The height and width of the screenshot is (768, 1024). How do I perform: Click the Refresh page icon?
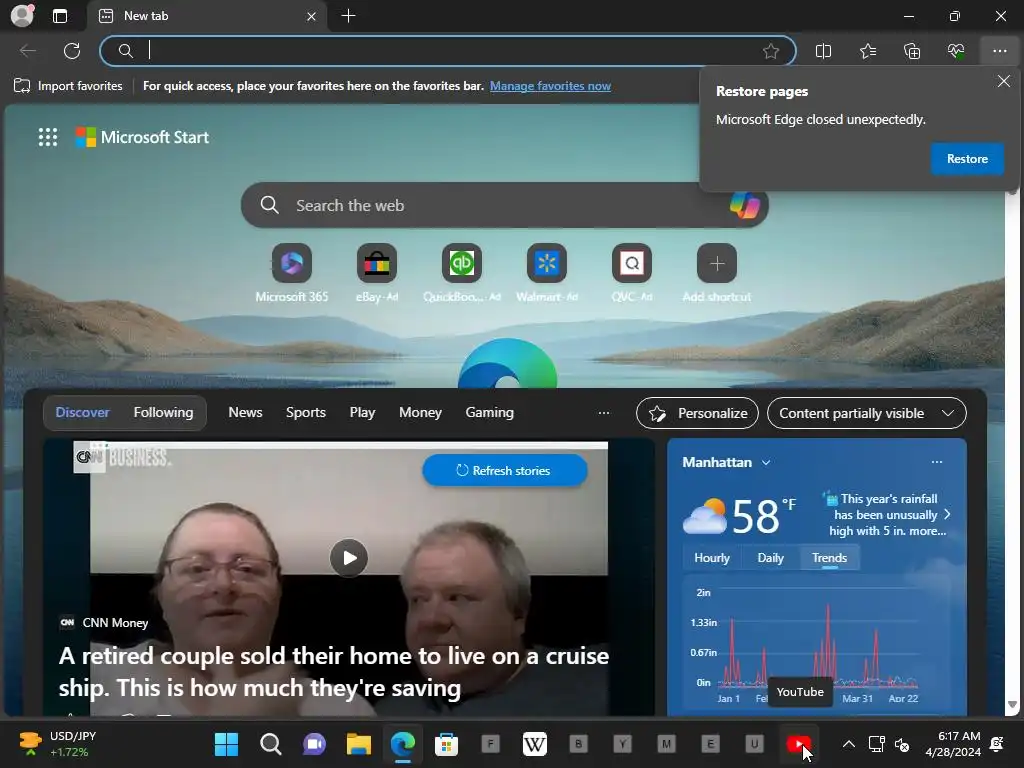tap(72, 51)
